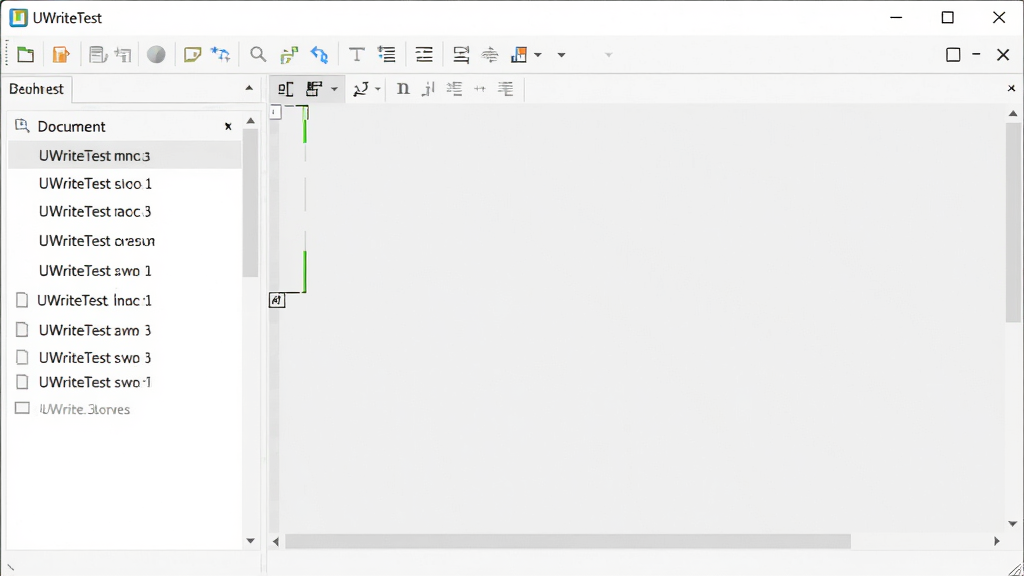Tick the checkbox for last UWriteTest swo 1 row

coord(22,382)
